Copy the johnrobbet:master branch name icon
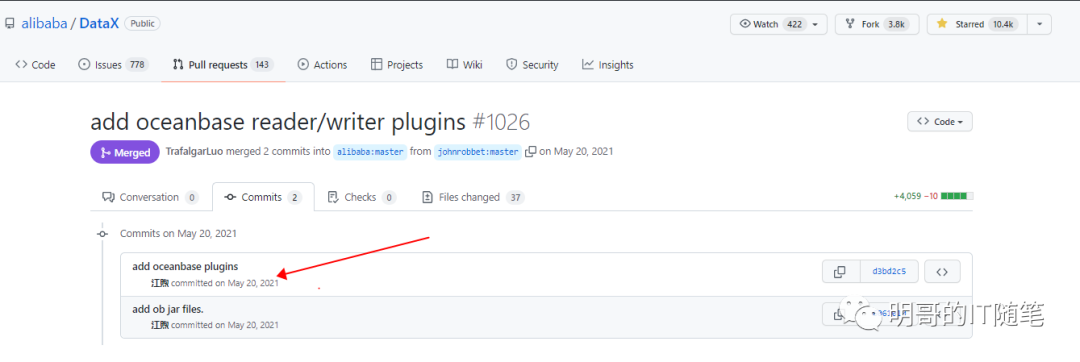Viewport: 1080px width, 362px height. [x=530, y=151]
